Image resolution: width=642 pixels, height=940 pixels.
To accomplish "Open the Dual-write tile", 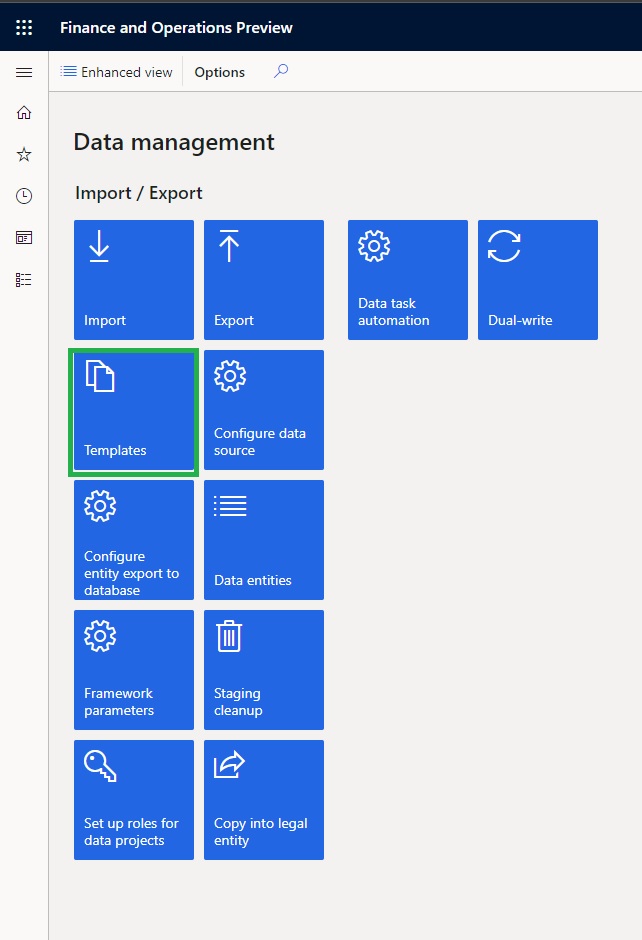I will tap(538, 280).
